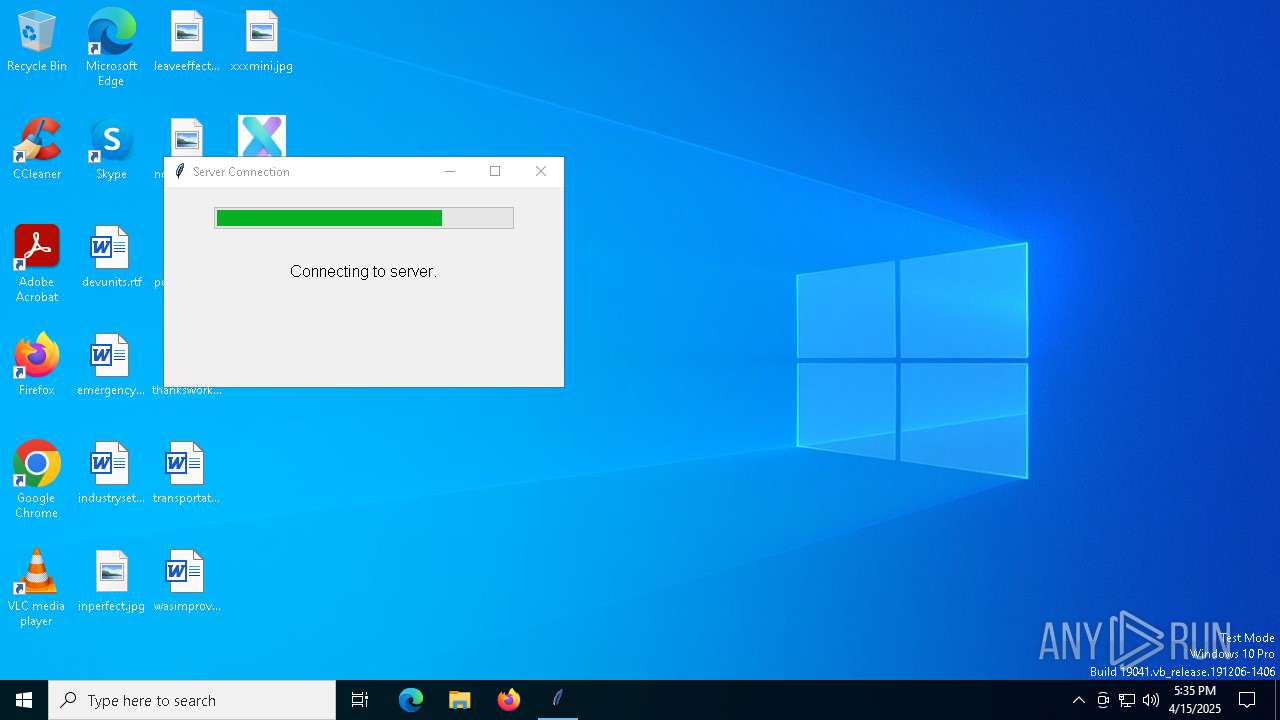Select the VLC media player shortcut

point(37,588)
